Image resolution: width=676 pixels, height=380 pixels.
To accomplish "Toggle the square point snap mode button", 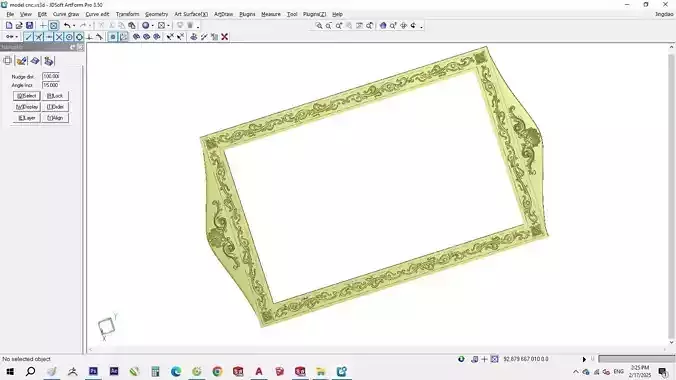I will tap(113, 37).
